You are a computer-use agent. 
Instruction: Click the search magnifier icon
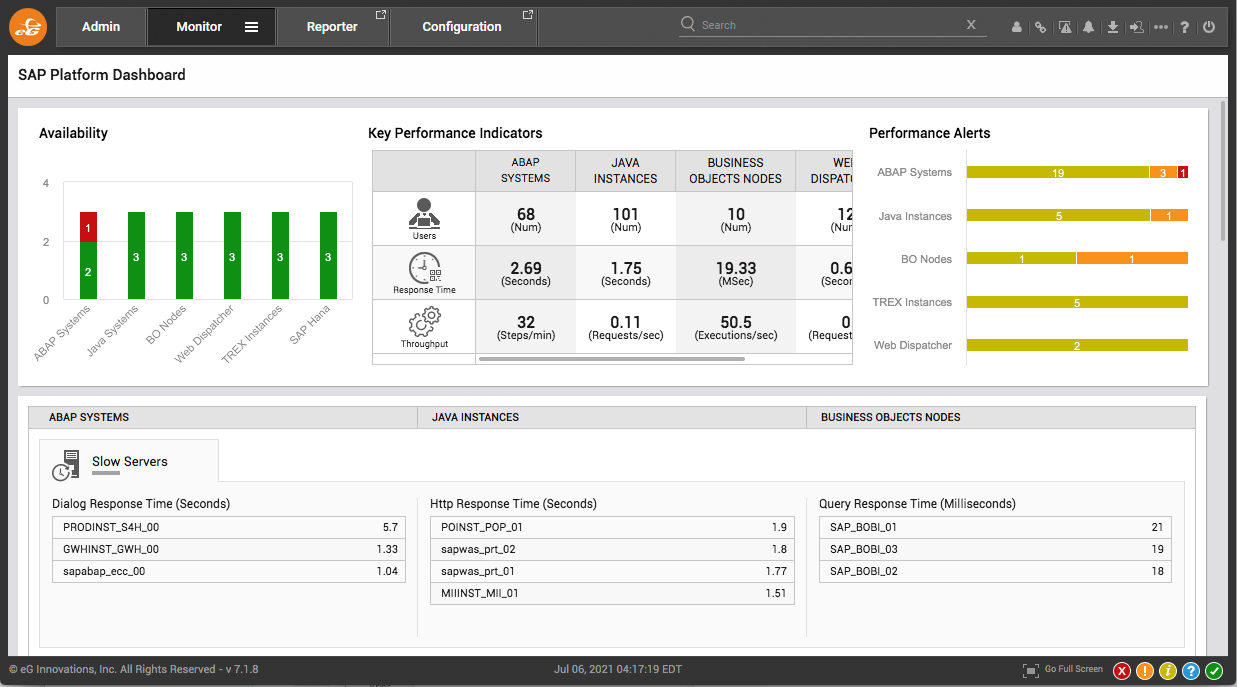click(x=688, y=23)
